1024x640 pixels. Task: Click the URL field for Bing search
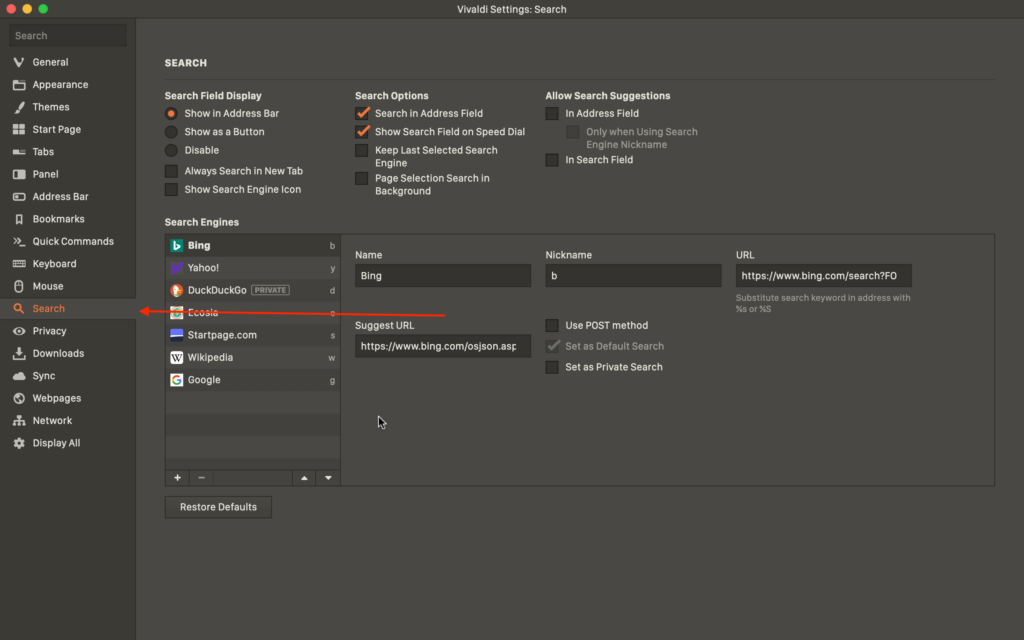[824, 276]
